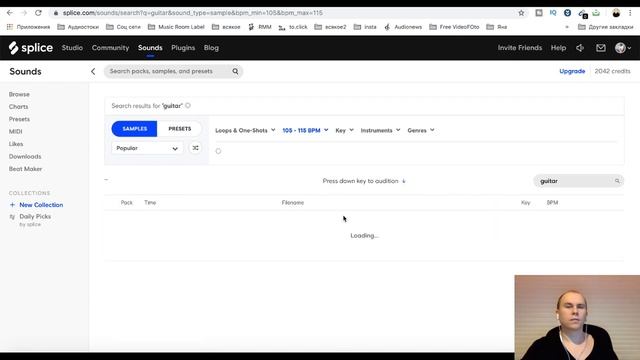Open the IQ browser extension
This screenshot has width=640, height=360.
coord(553,13)
